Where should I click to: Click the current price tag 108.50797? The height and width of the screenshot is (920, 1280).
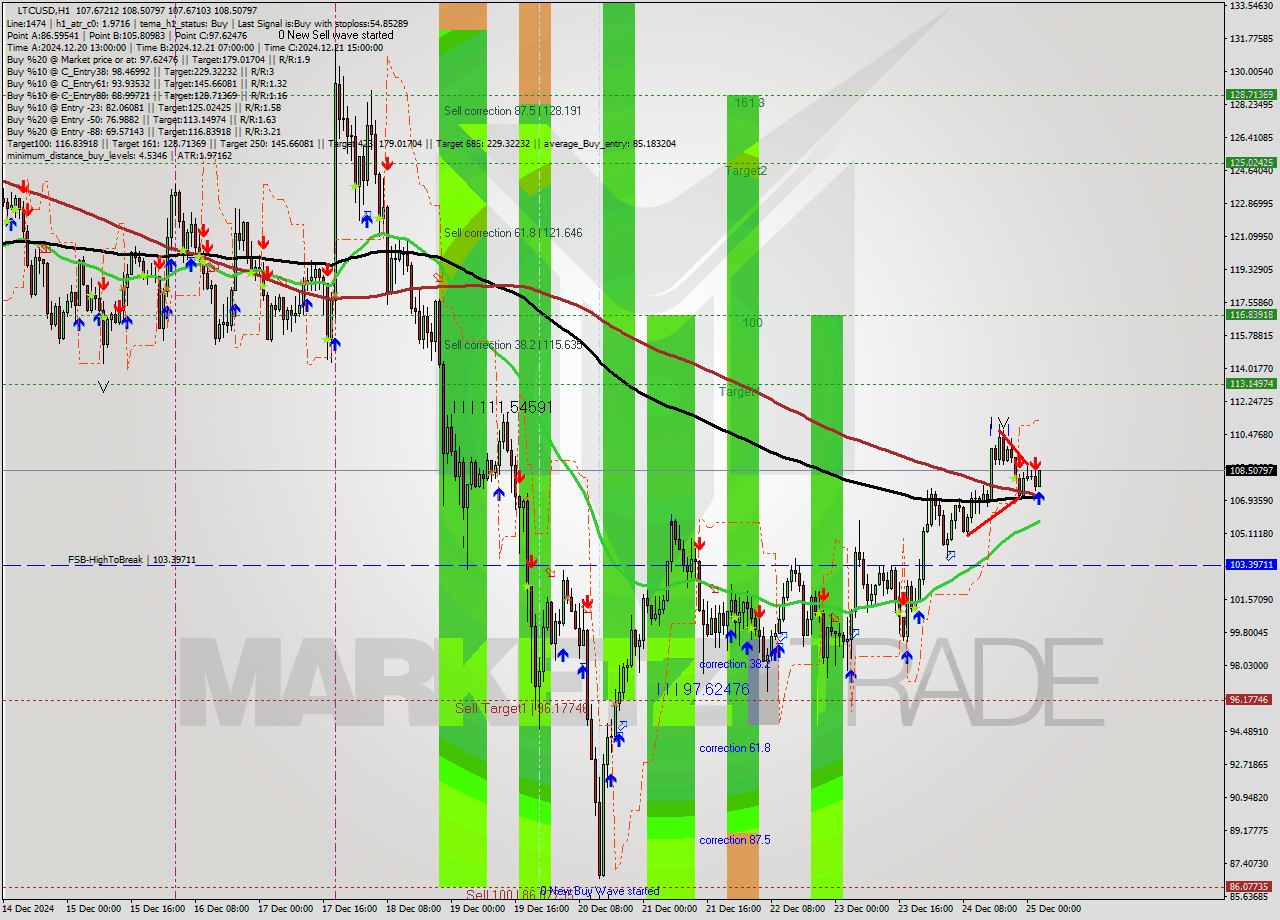coord(1251,470)
